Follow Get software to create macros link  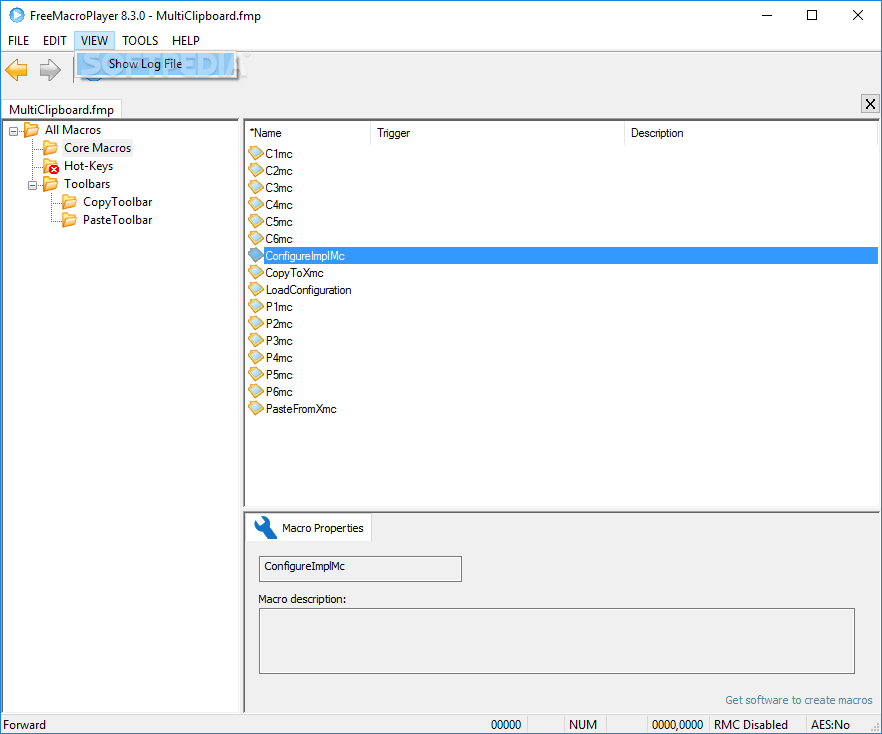coord(798,700)
